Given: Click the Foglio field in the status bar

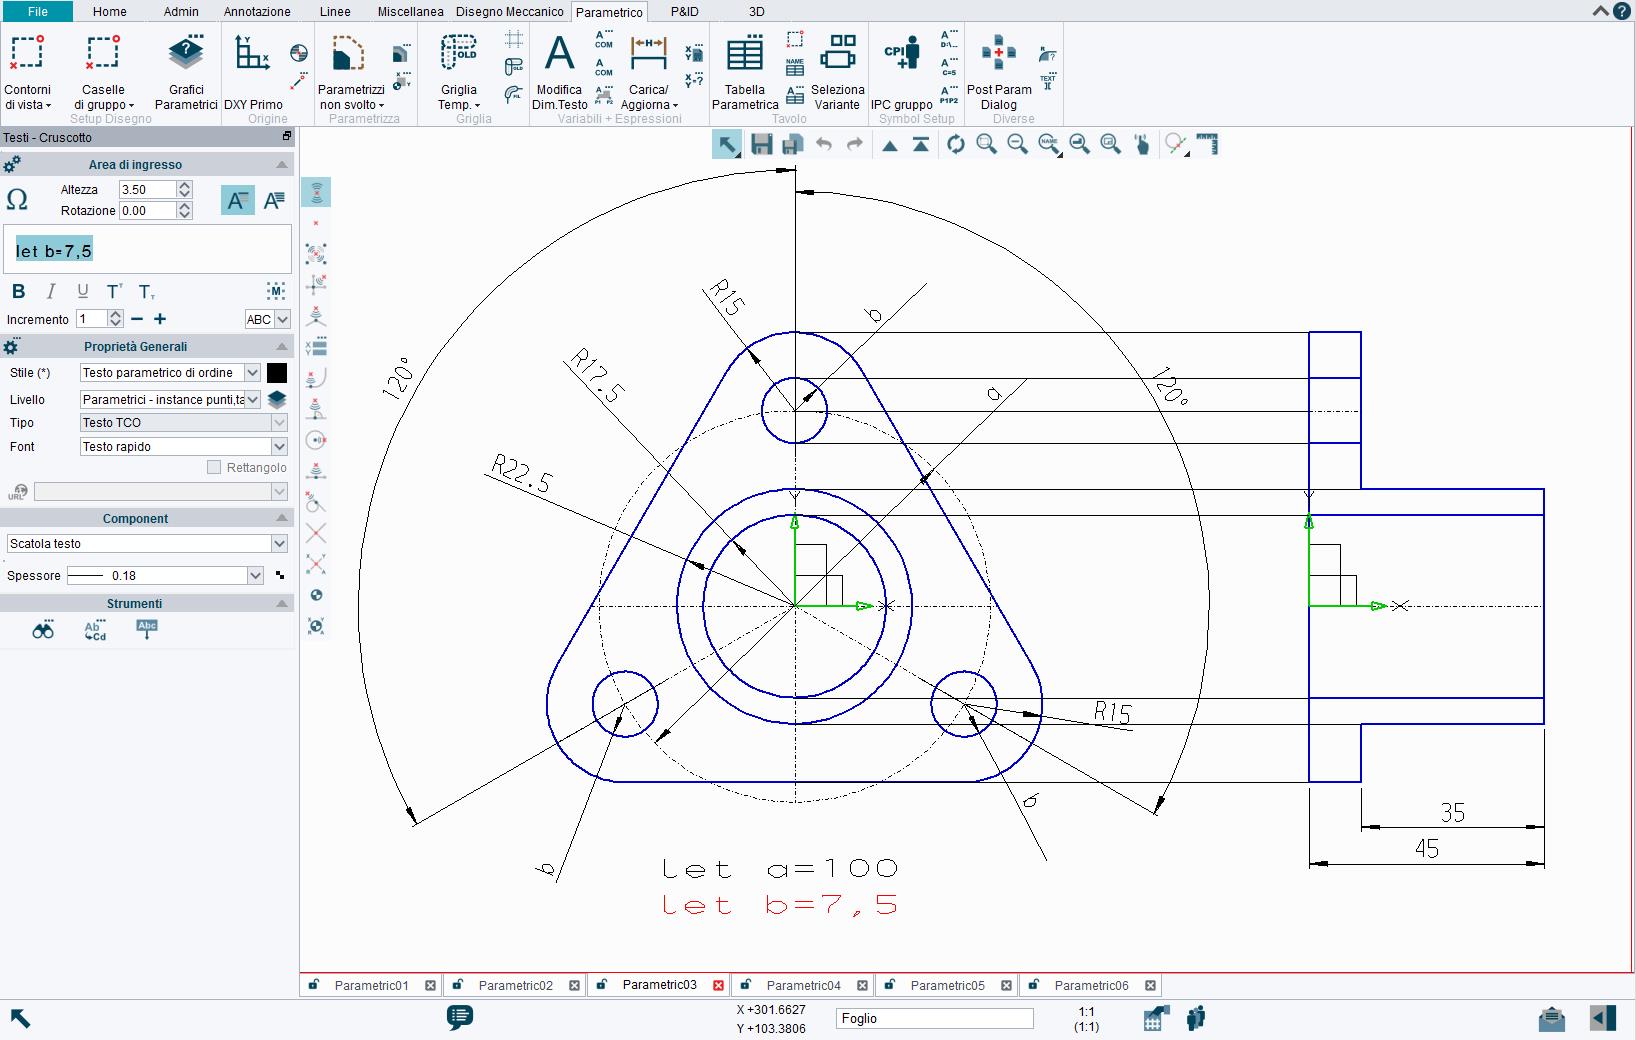Looking at the screenshot, I should [933, 1019].
